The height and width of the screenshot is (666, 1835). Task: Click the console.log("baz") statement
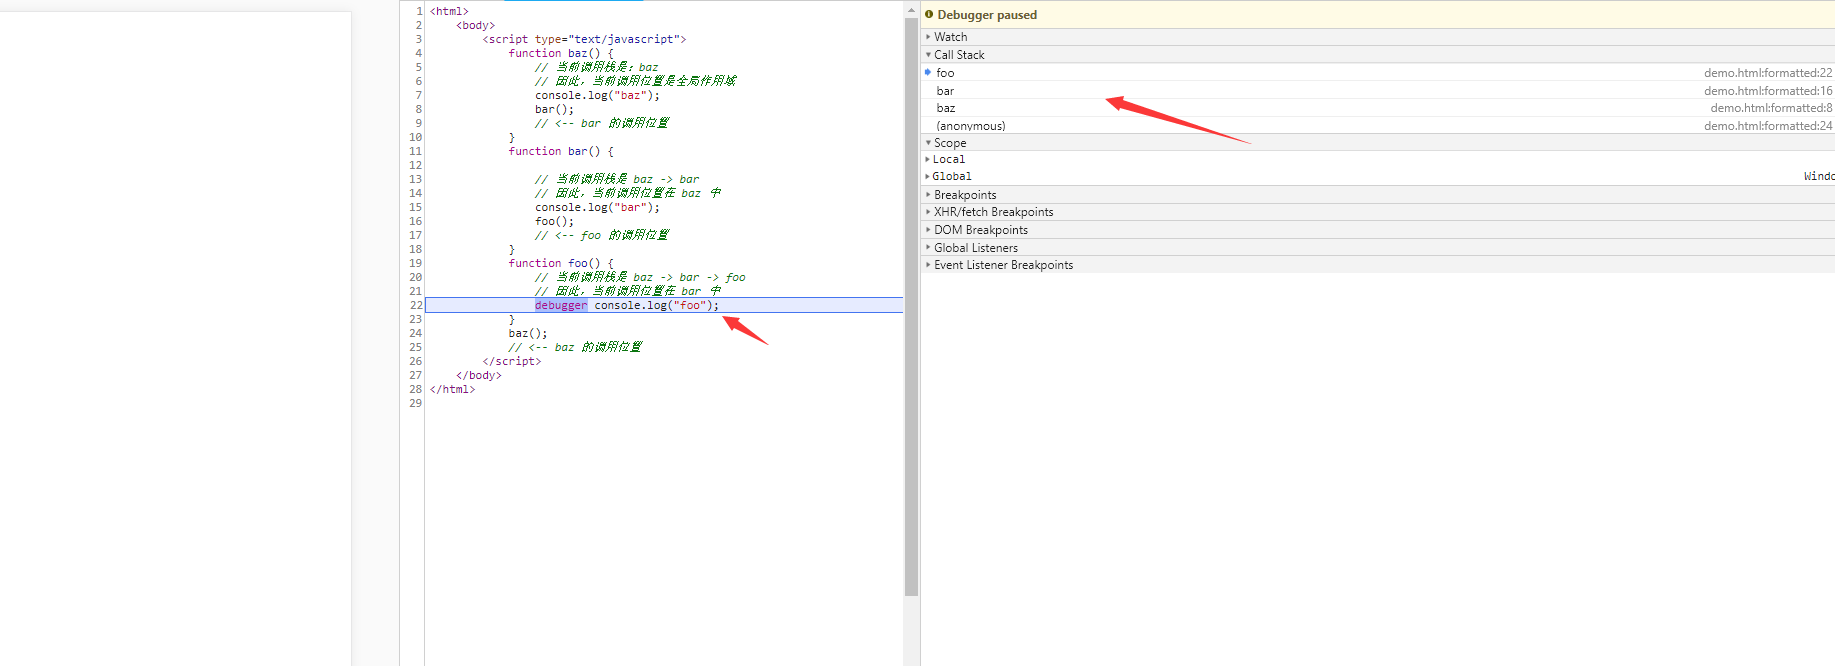click(597, 95)
